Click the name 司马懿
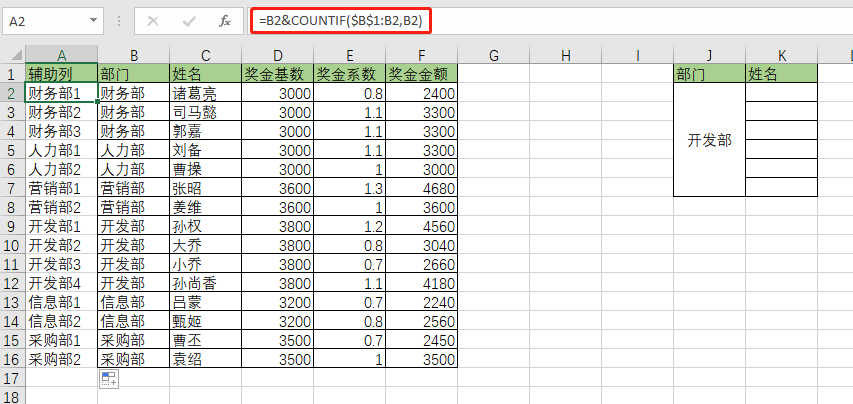Screen dimensions: 853x404 [x=194, y=112]
